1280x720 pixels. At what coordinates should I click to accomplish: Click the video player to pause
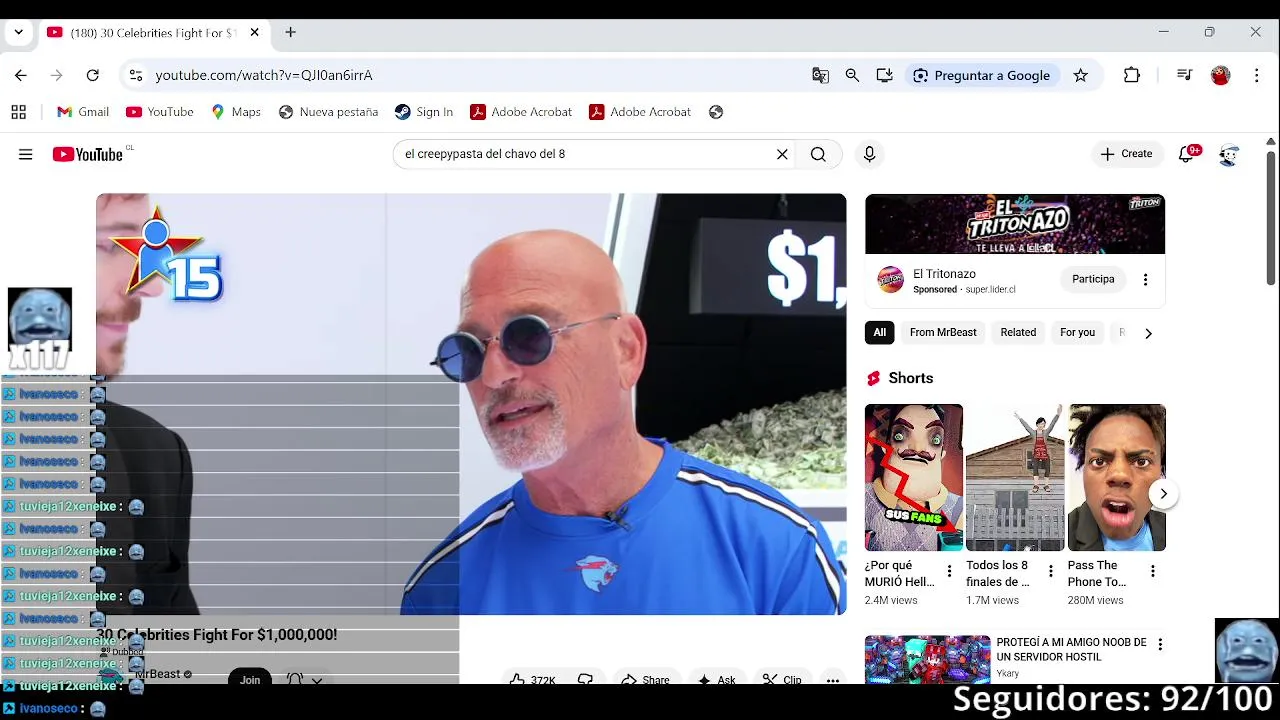[x=471, y=404]
